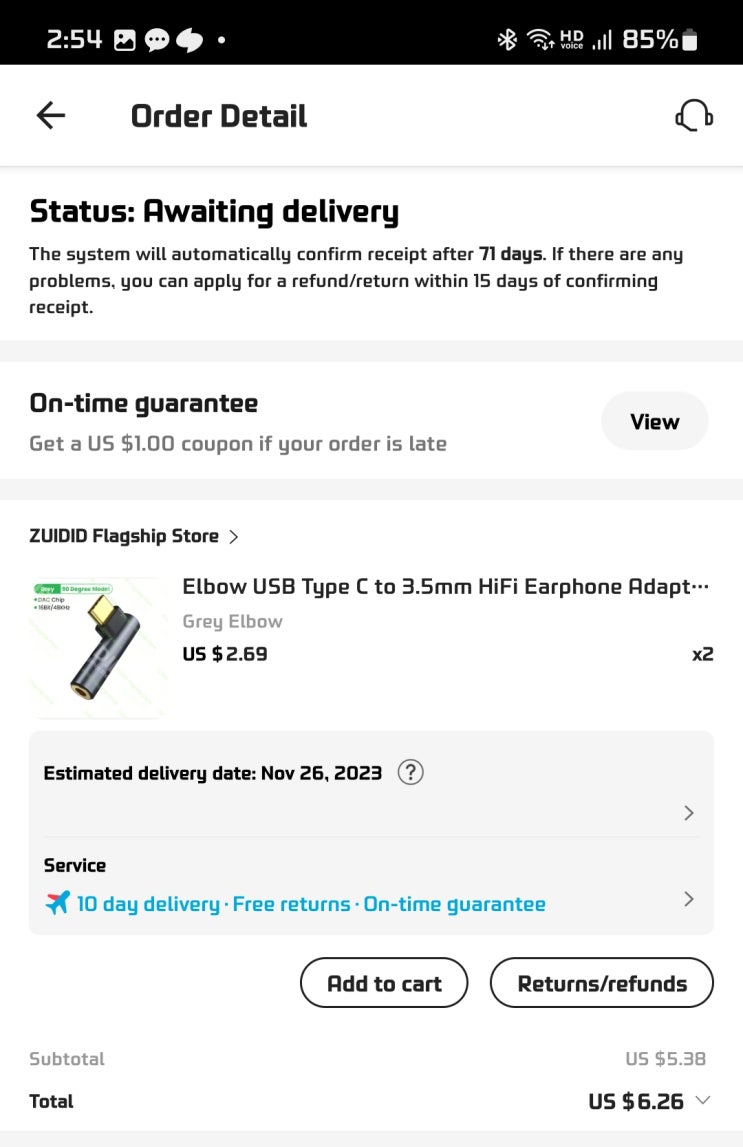Tap the message notification icon in status bar
This screenshot has height=1147, width=743.
point(157,40)
